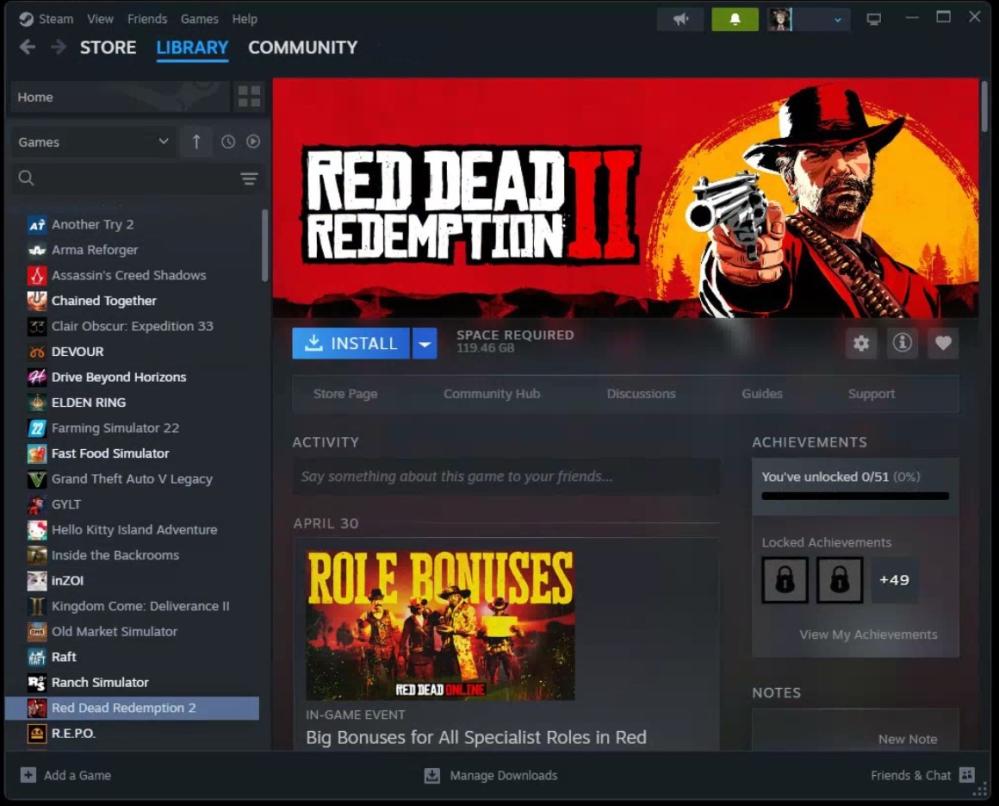Switch to collections grid view icon

(x=249, y=97)
